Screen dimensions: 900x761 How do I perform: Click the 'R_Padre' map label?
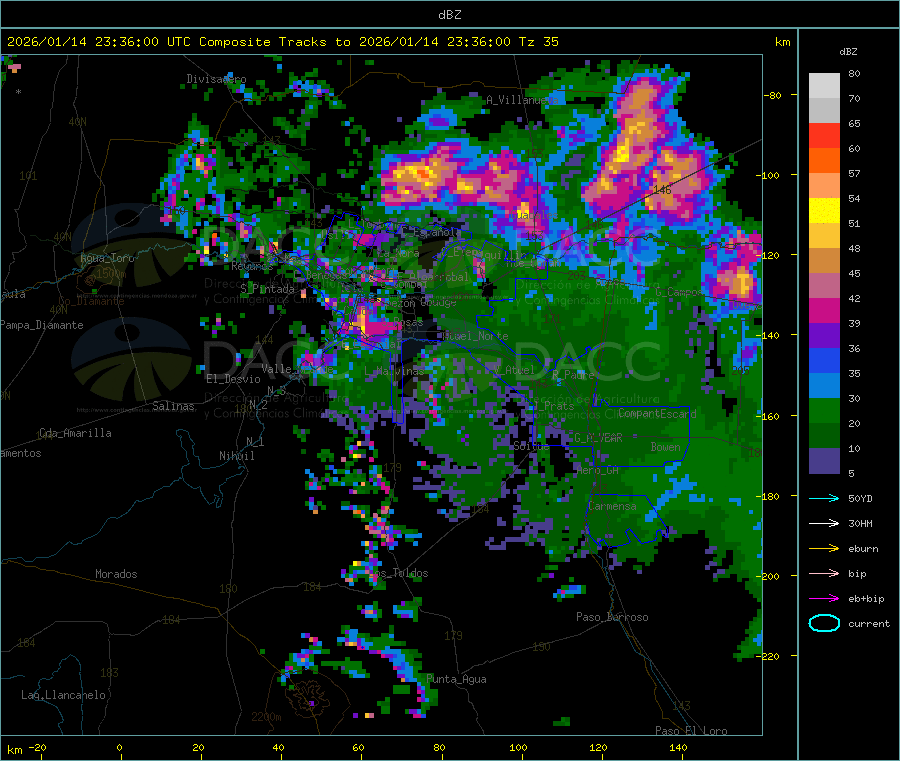point(573,375)
